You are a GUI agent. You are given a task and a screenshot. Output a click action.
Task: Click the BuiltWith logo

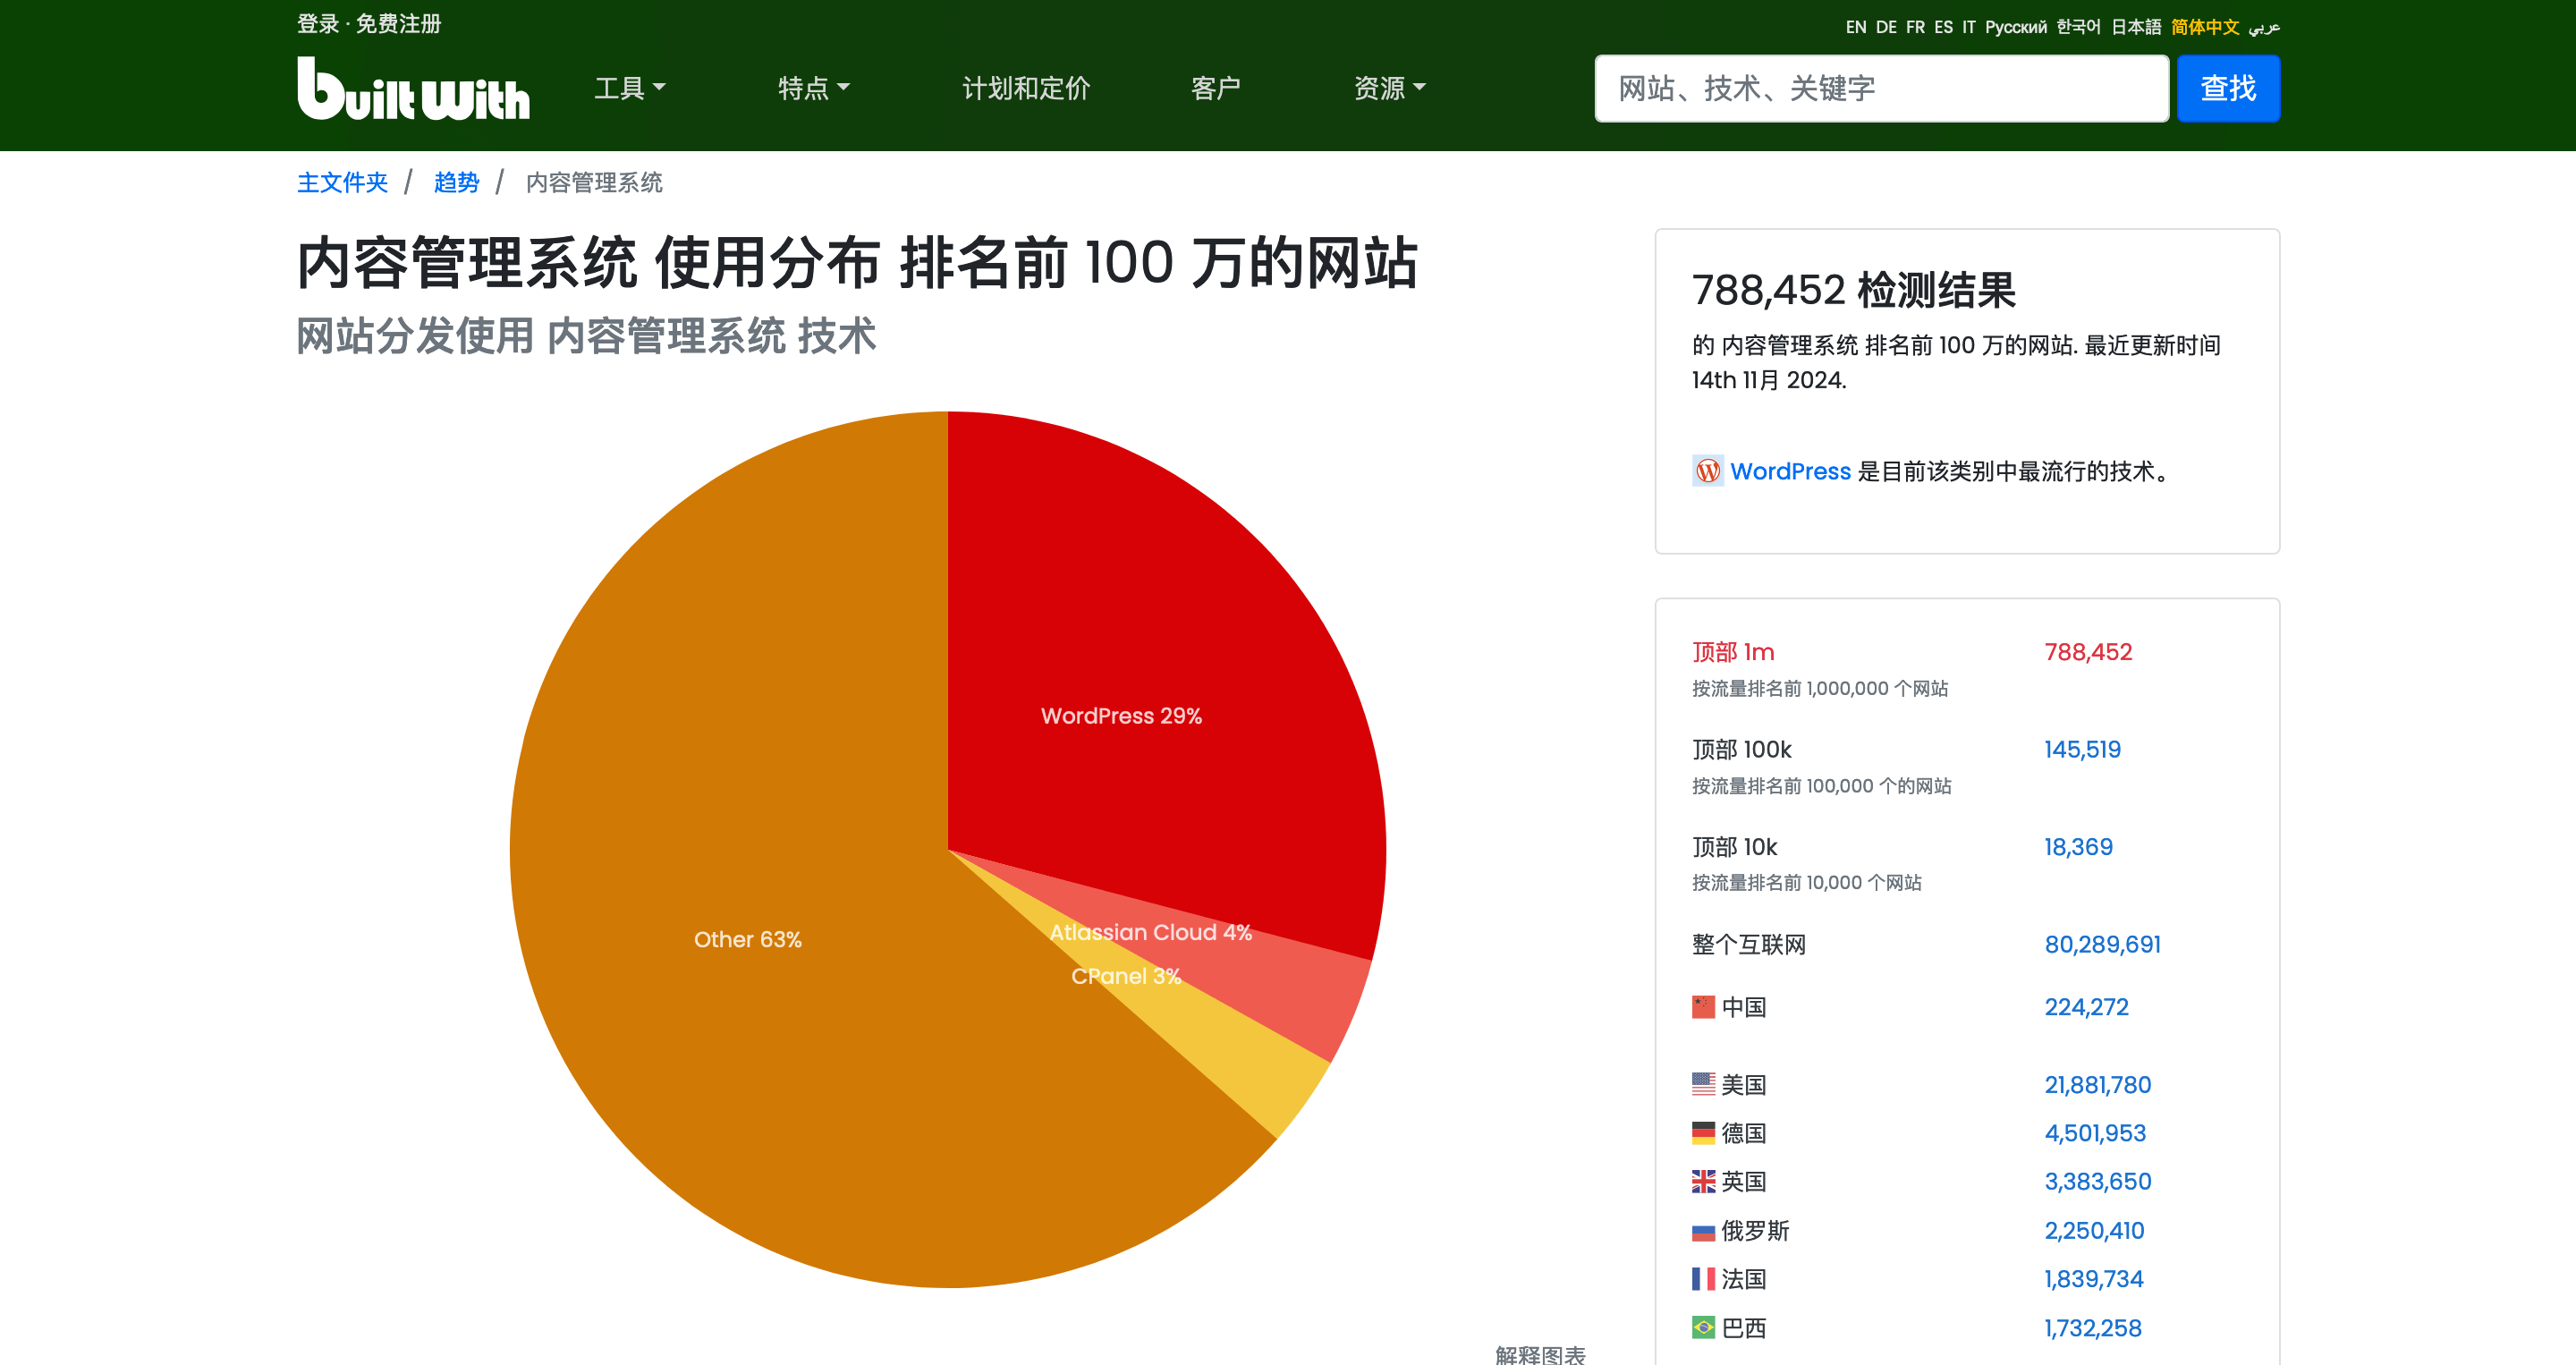[413, 88]
